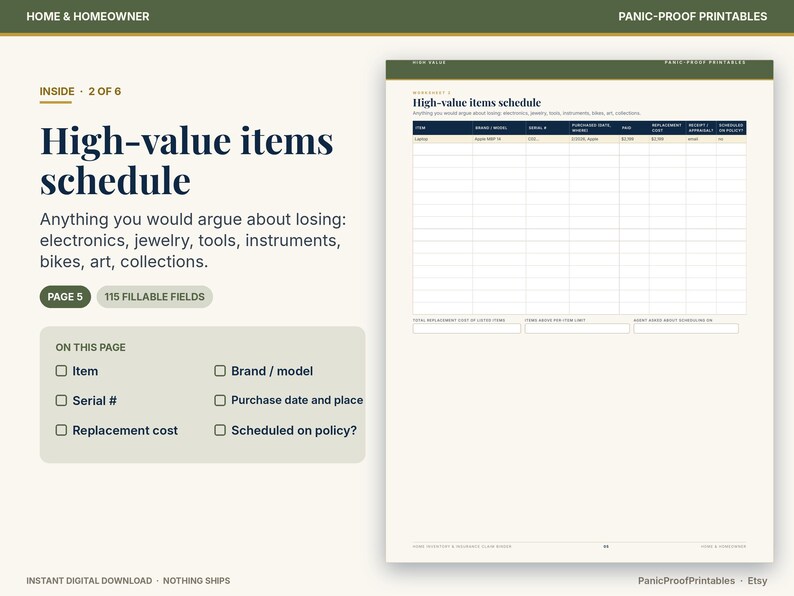The image size is (794, 596).
Task: Click the worksheet's small High-value items schedule title
Action: pyautogui.click(x=477, y=102)
